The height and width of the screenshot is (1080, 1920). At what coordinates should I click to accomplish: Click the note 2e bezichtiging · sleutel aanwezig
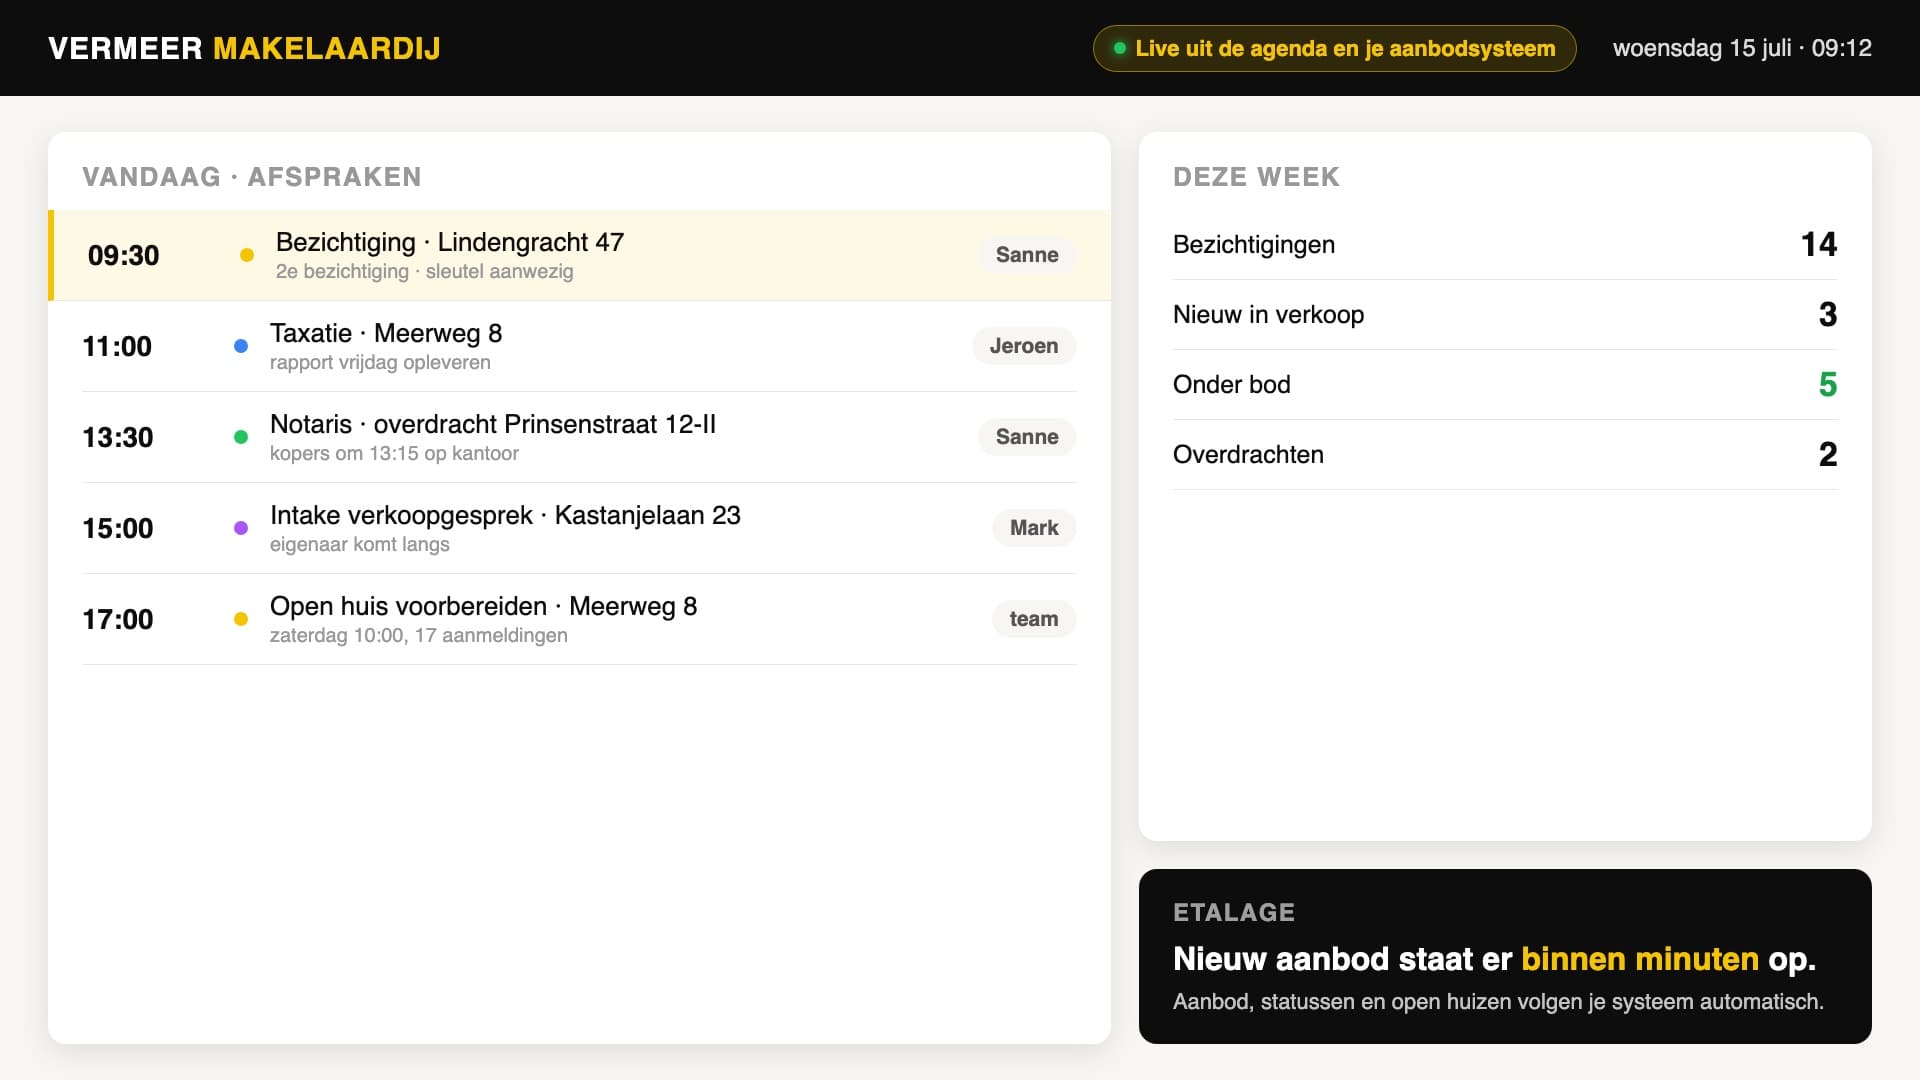pos(425,271)
